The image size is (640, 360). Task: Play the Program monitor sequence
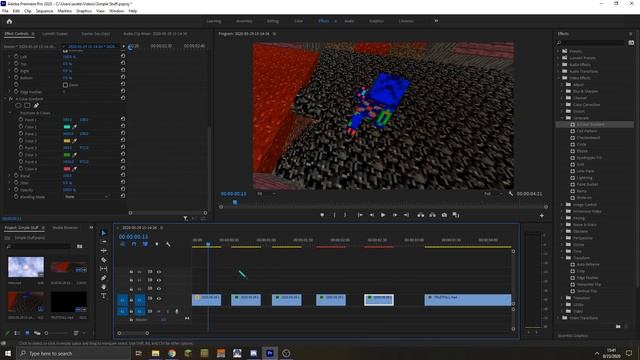(383, 215)
